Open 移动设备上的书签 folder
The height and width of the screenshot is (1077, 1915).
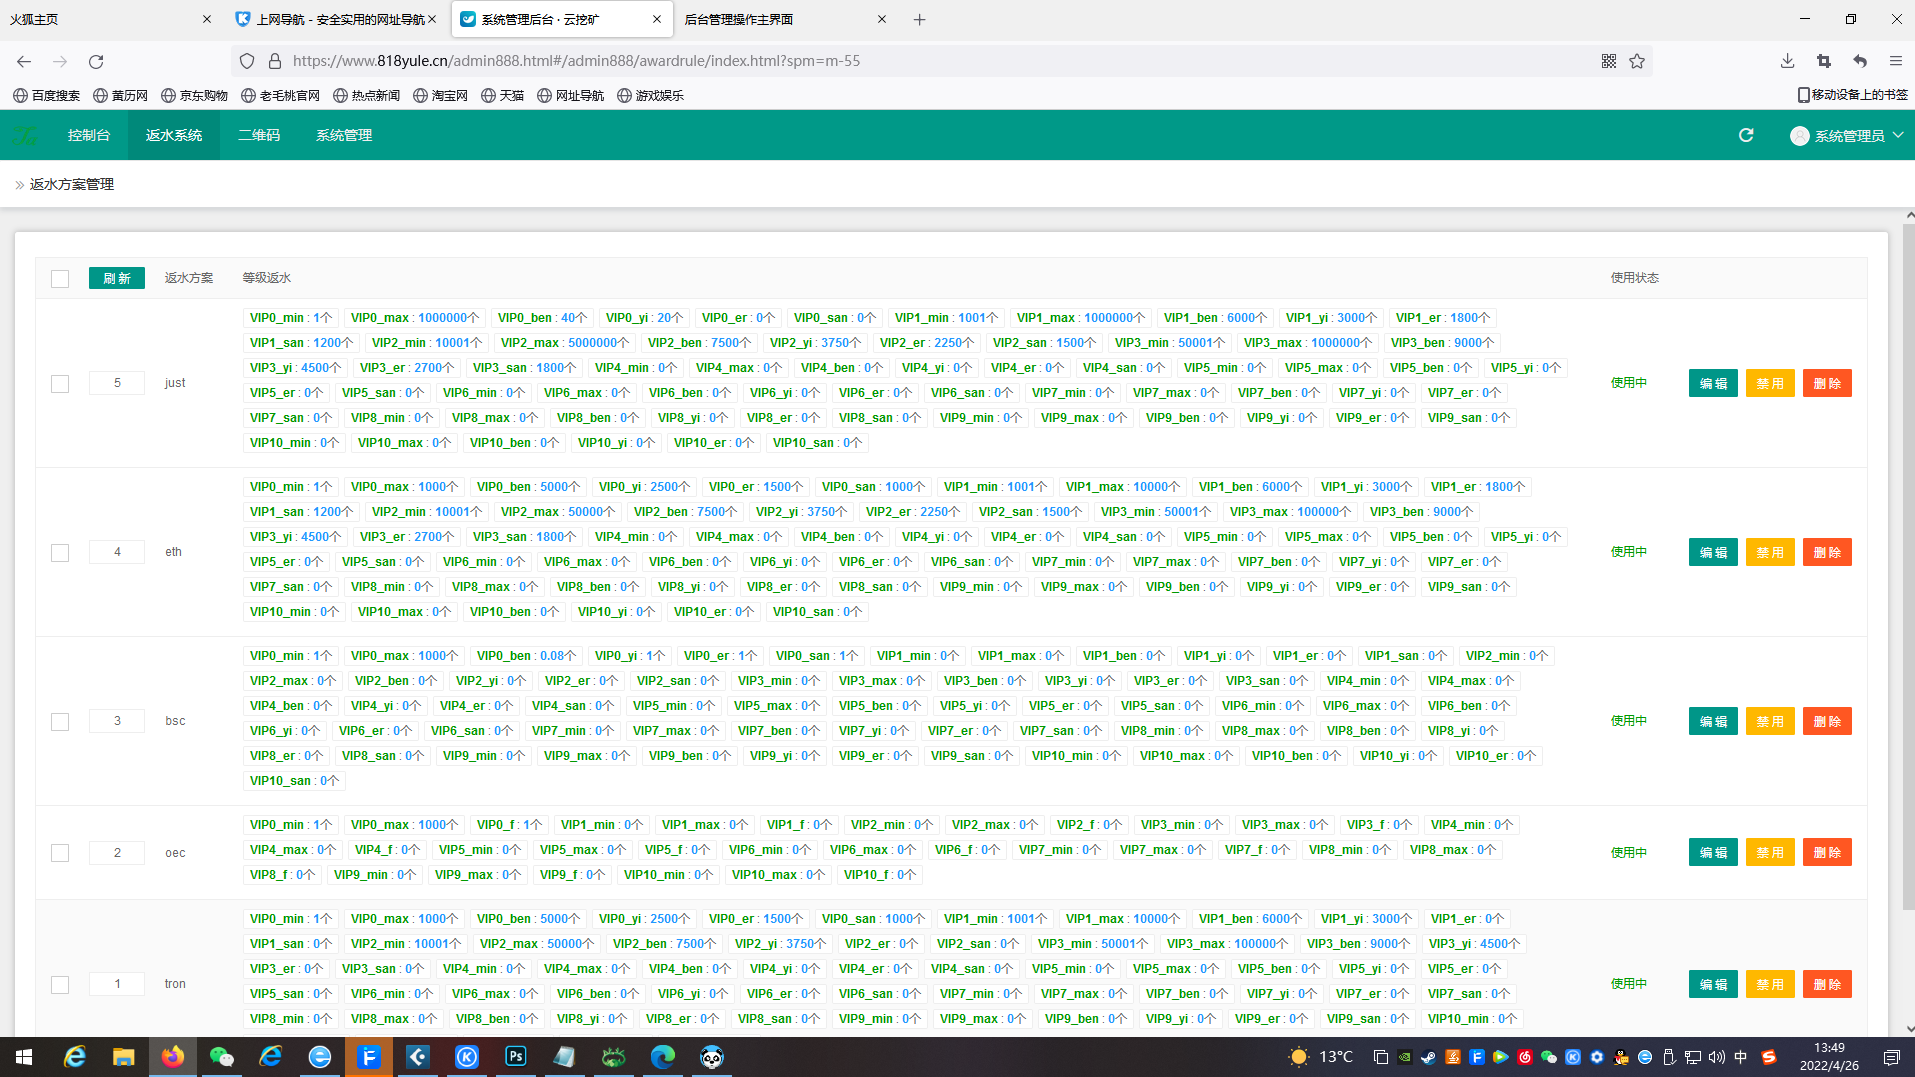(x=1852, y=95)
